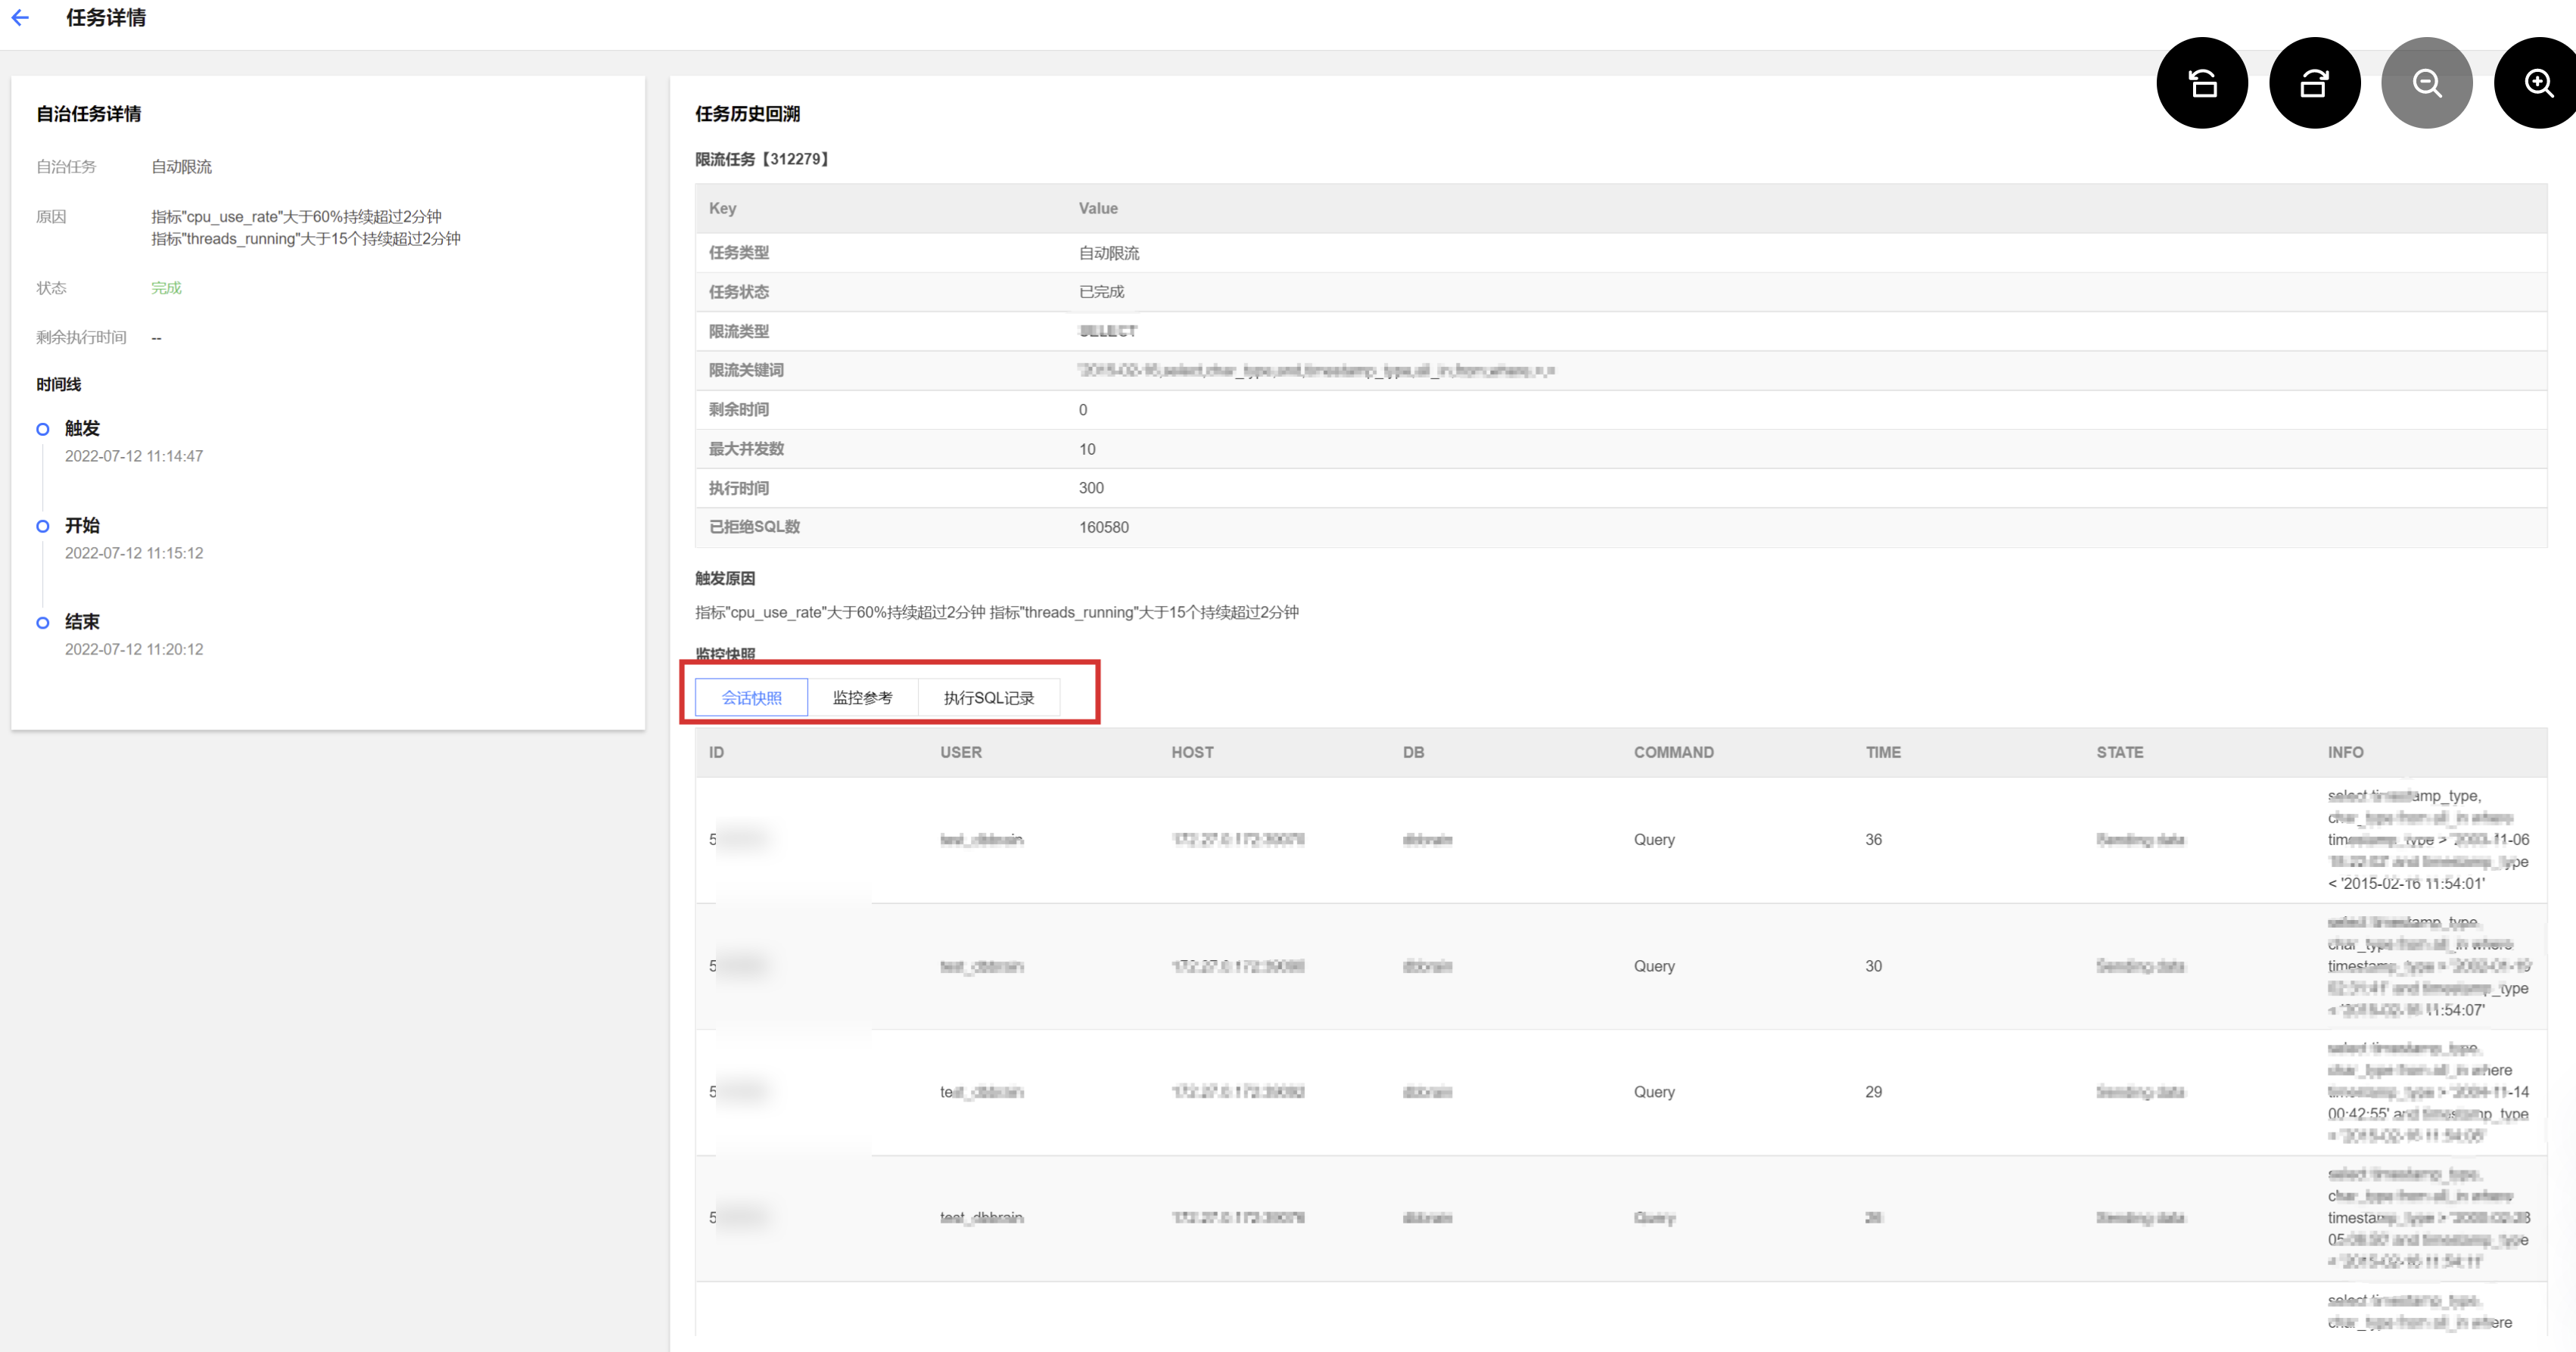Click the 开始 timeline circle marker
2576x1352 pixels.
(x=42, y=526)
